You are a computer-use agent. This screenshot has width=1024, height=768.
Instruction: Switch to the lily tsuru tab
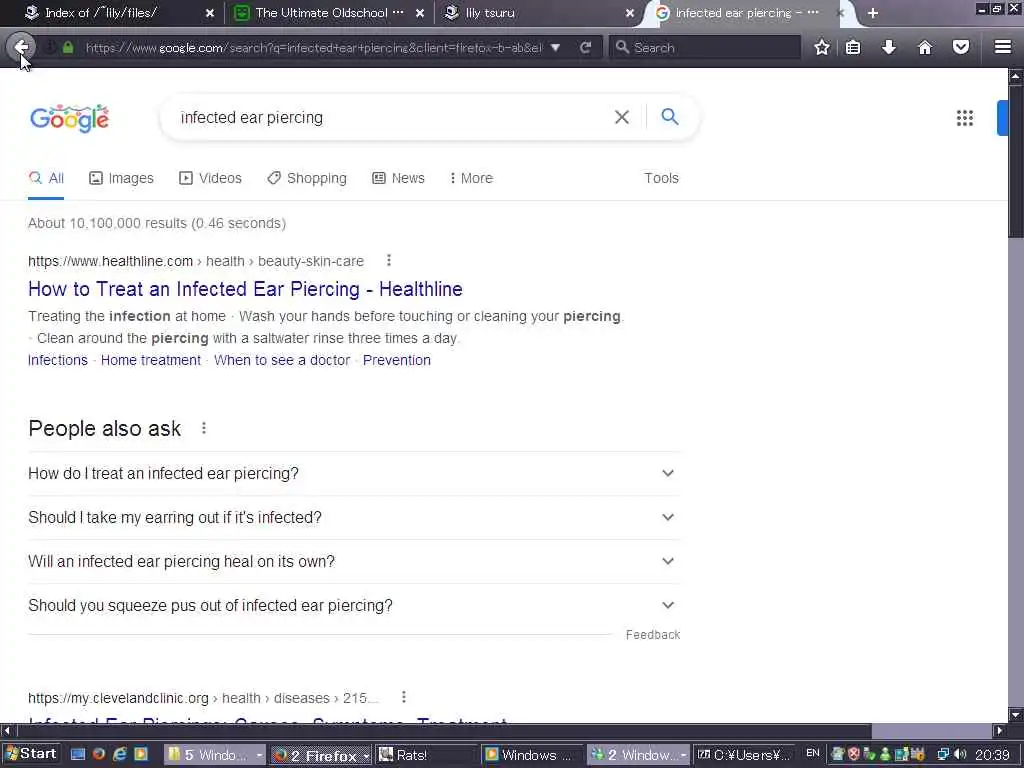coord(539,13)
